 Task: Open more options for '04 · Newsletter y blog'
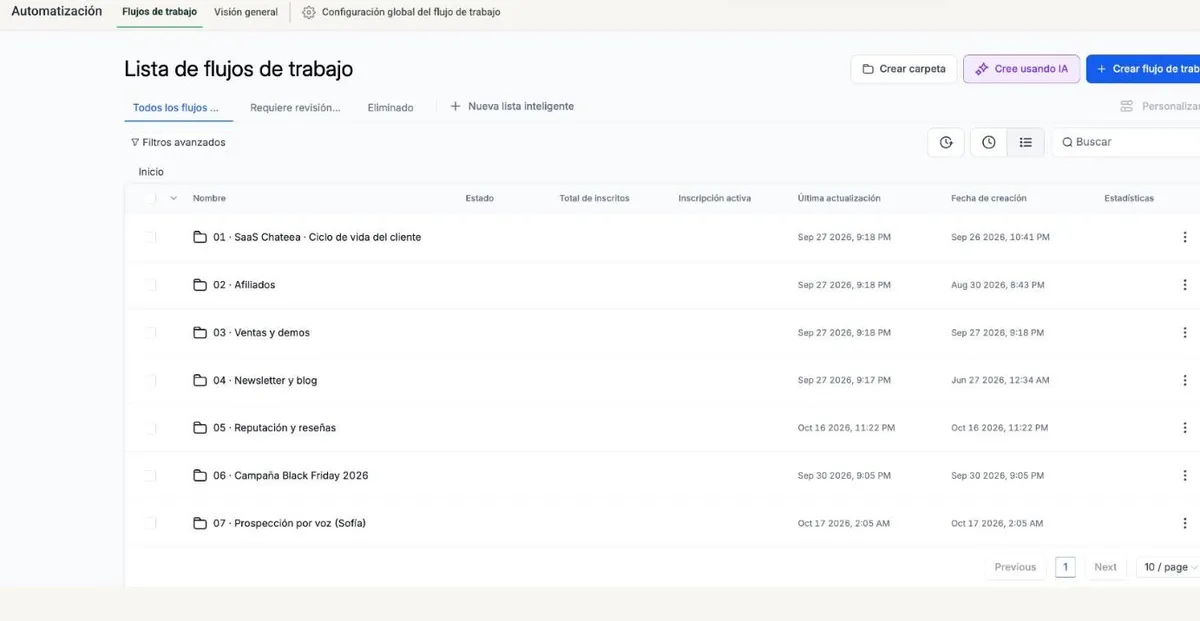coord(1185,380)
